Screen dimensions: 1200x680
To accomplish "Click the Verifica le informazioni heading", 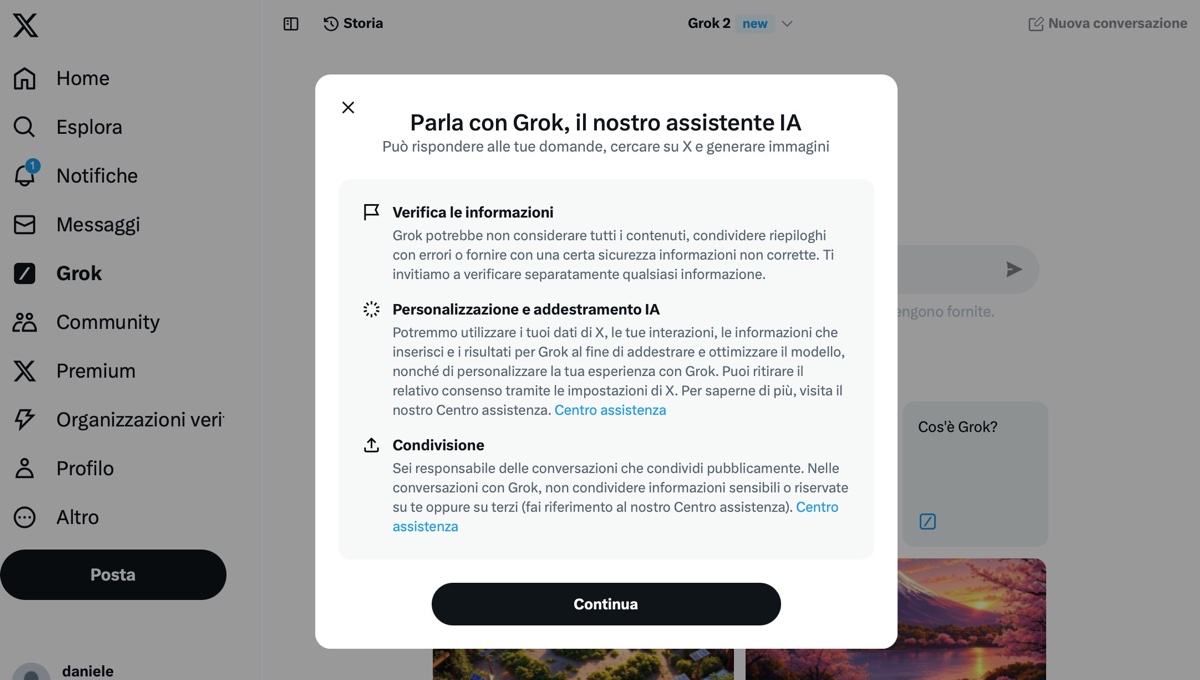I will tap(473, 212).
